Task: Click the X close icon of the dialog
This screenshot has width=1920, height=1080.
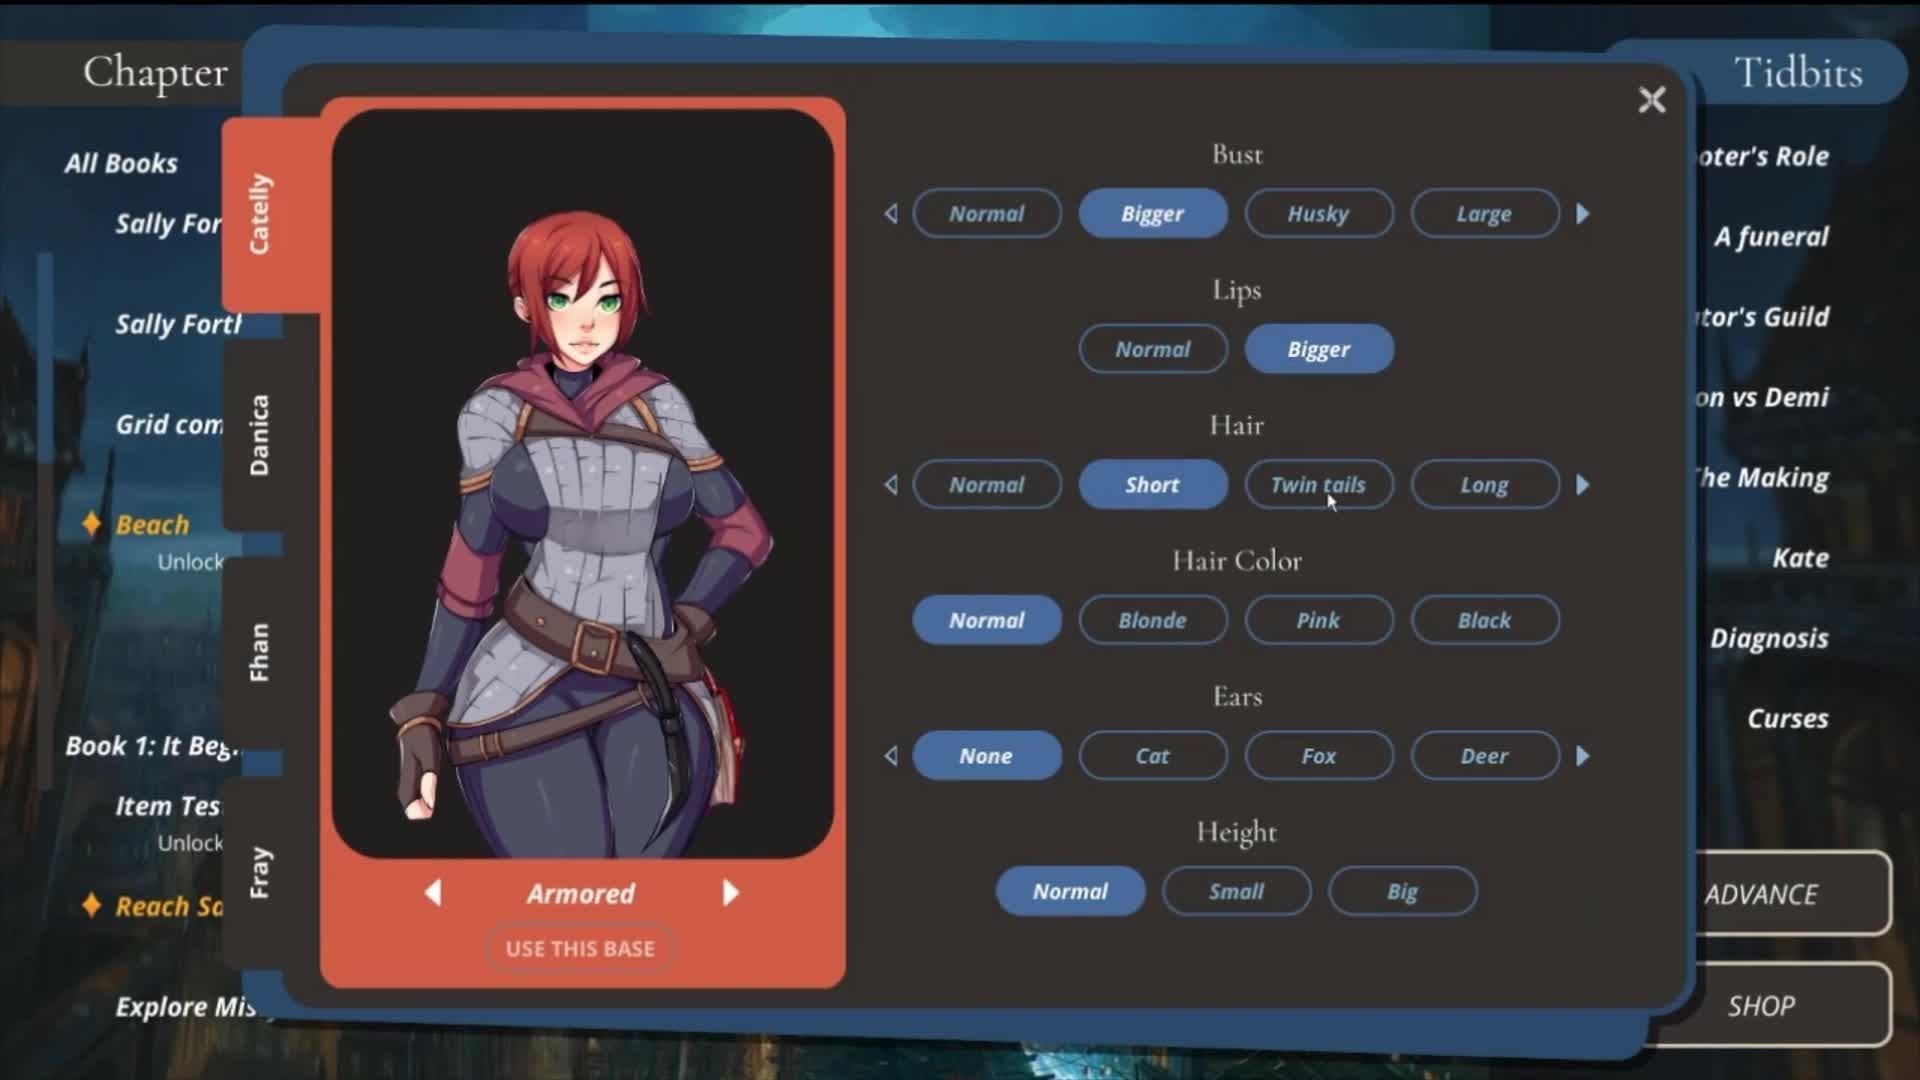Action: [x=1652, y=100]
